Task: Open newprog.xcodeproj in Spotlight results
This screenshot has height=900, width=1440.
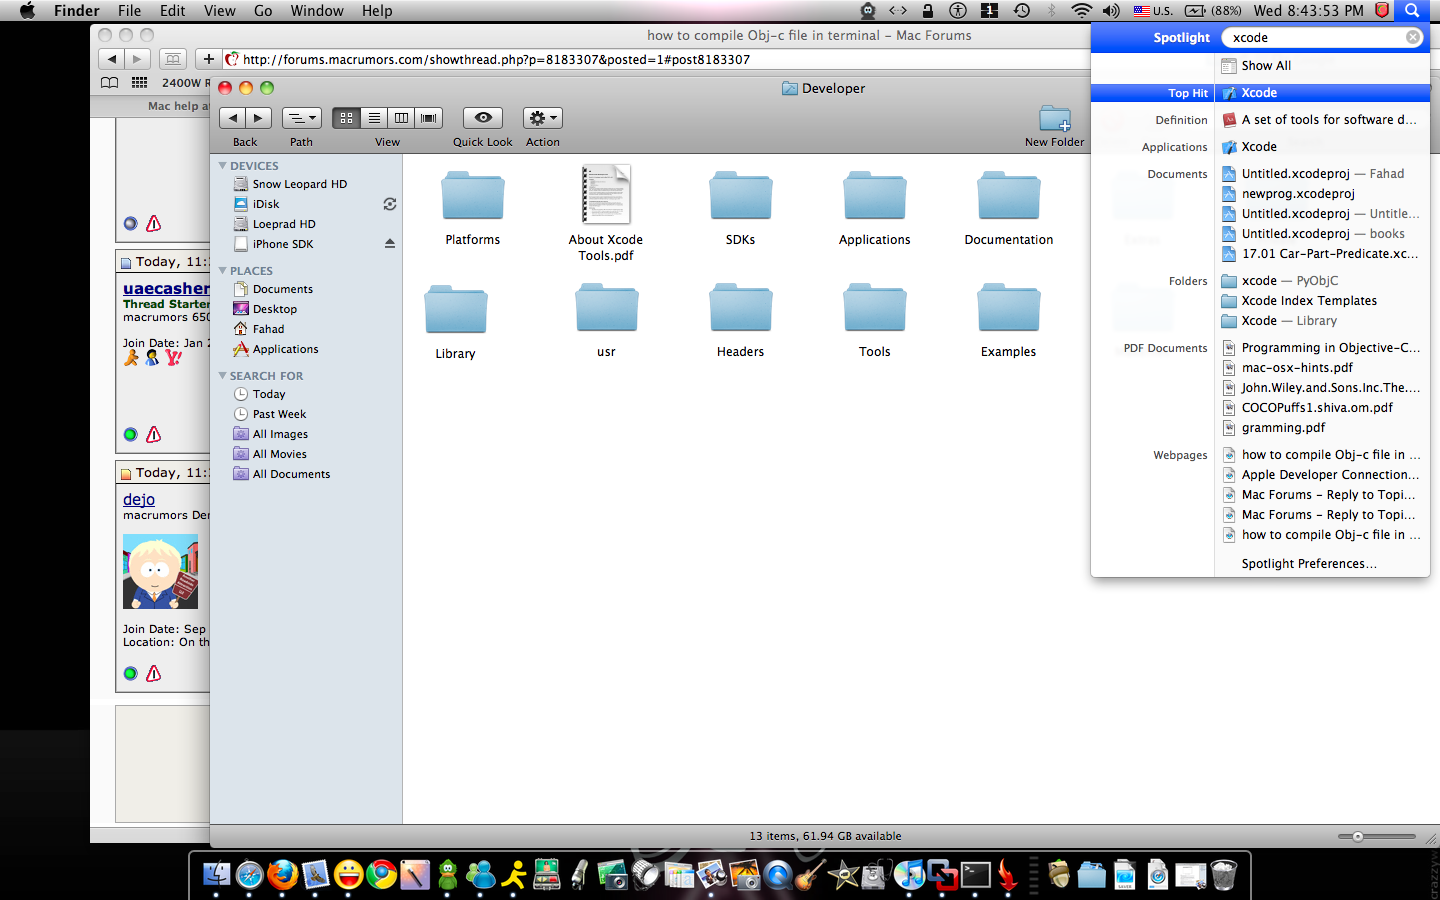Action: pyautogui.click(x=1298, y=194)
